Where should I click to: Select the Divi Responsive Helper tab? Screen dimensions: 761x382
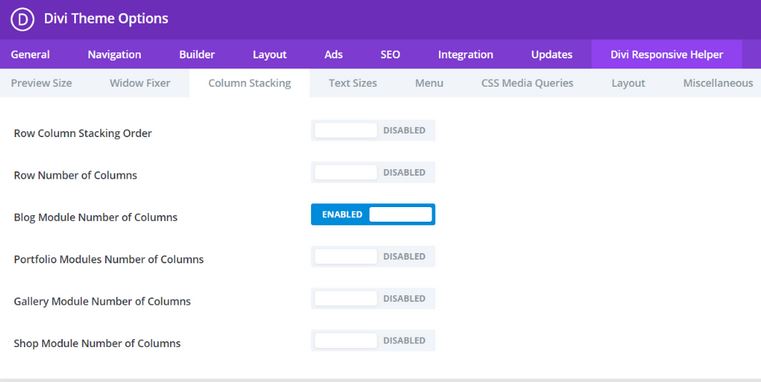click(667, 54)
